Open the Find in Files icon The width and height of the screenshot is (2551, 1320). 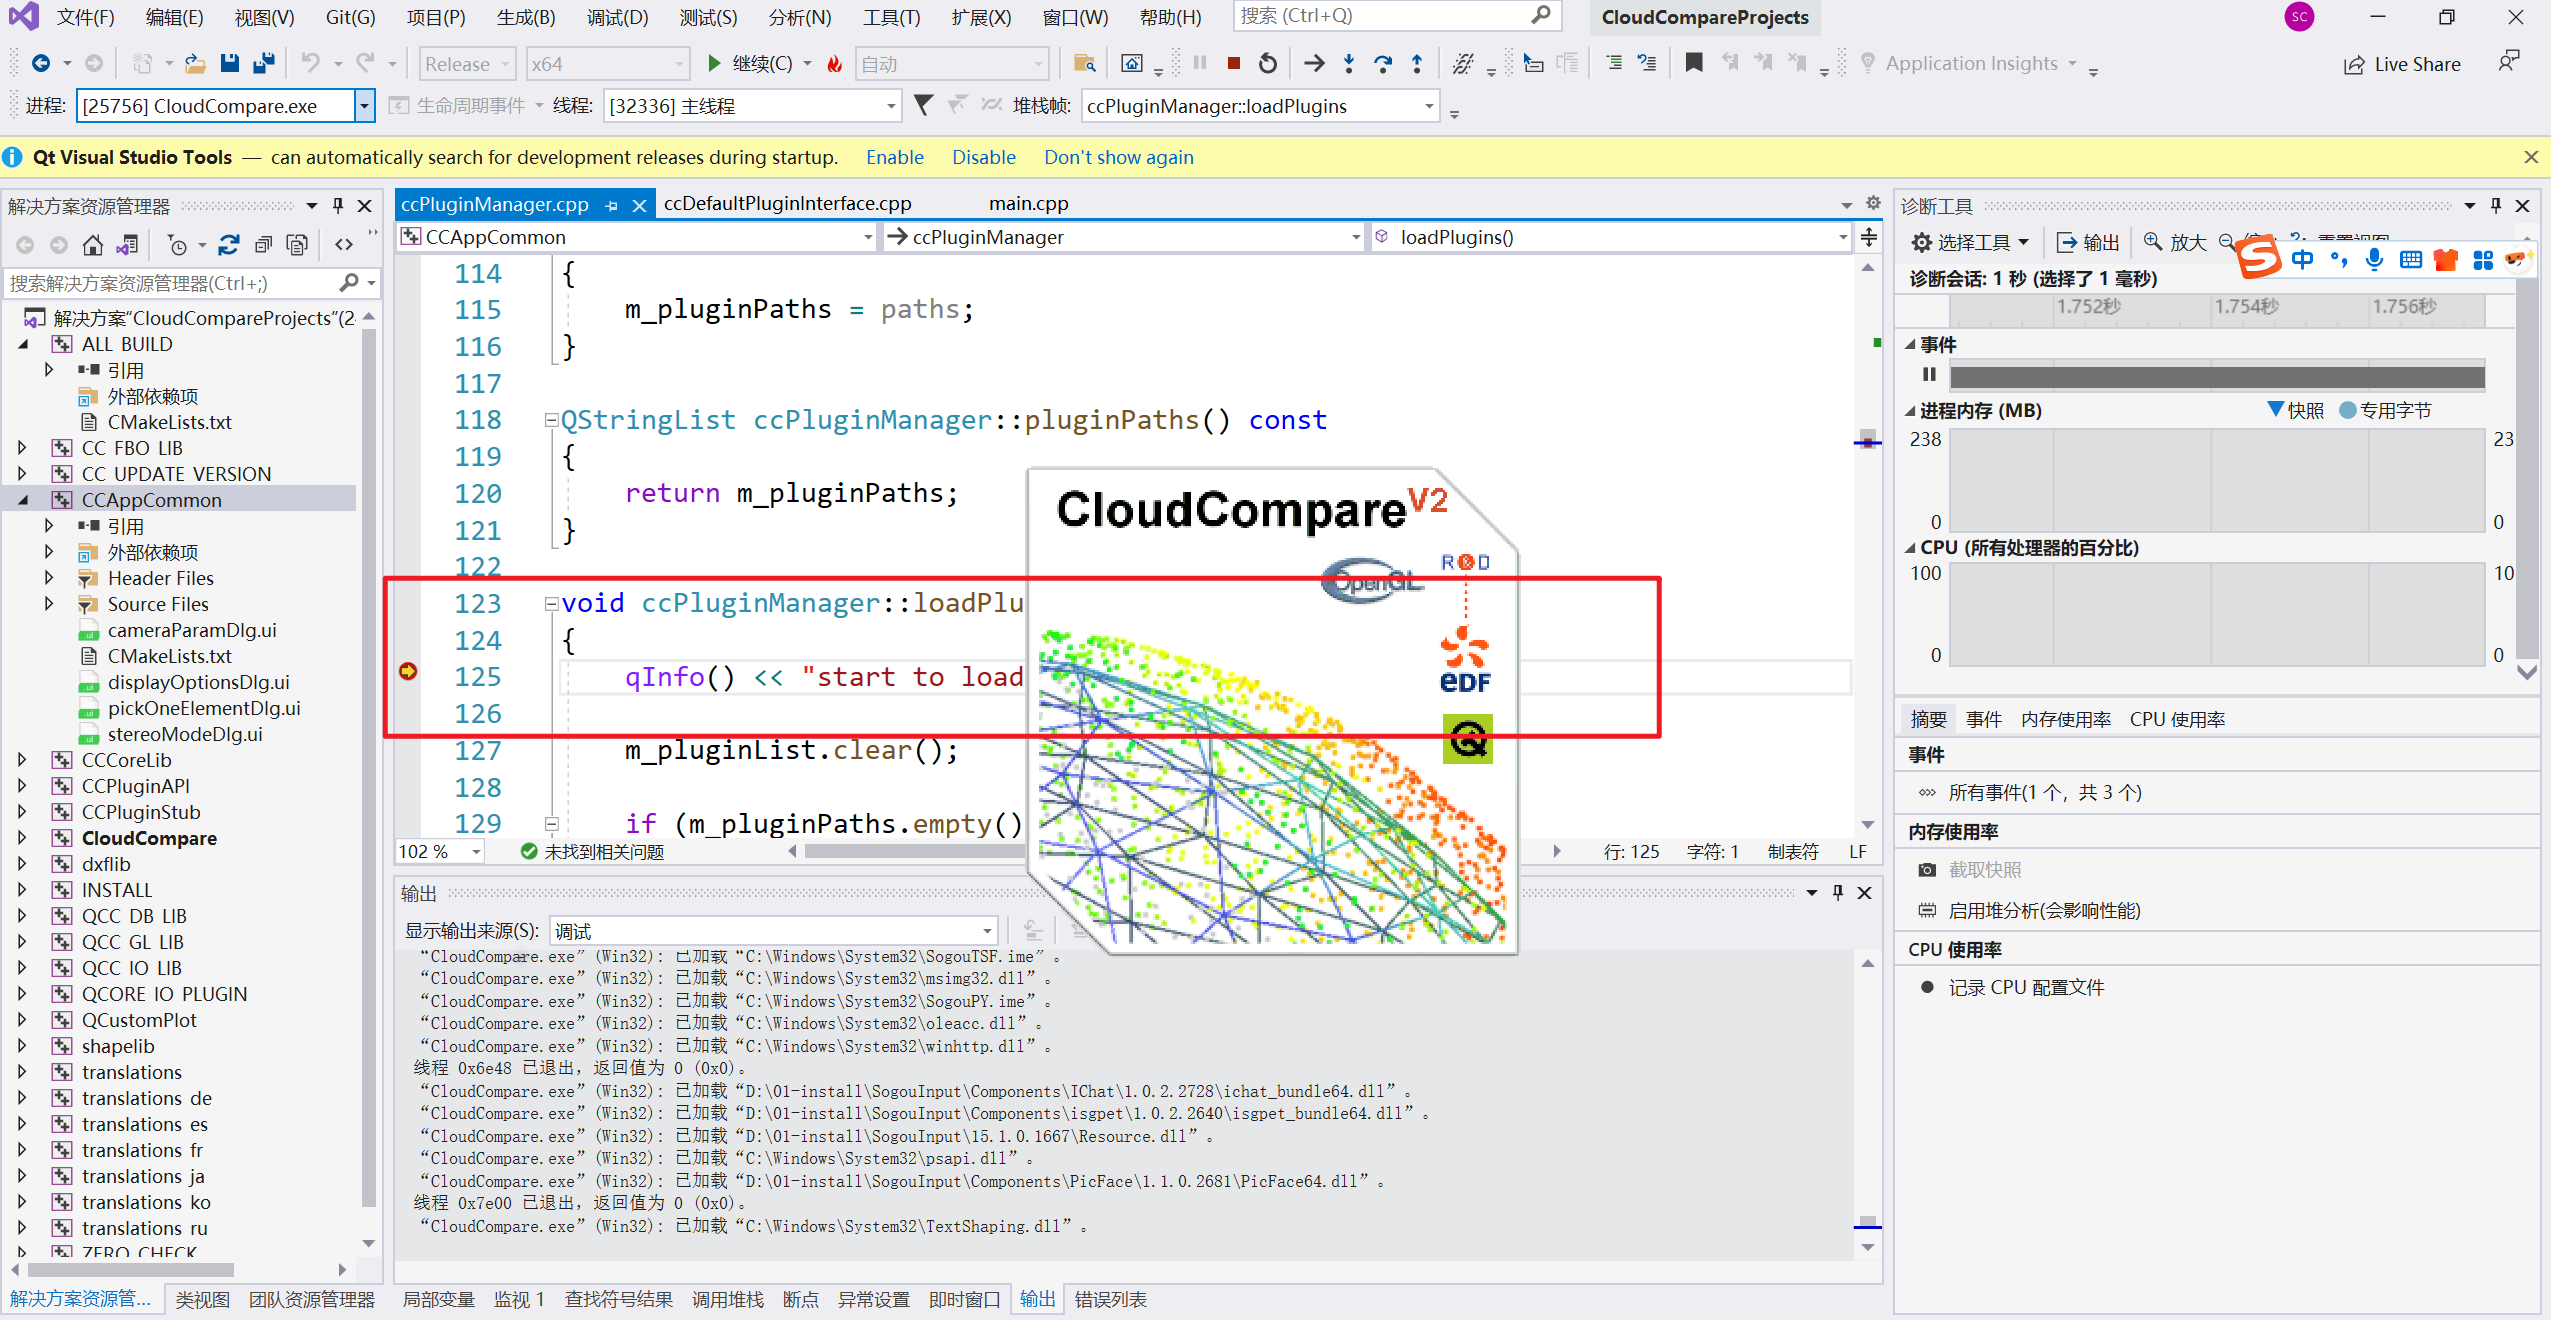click(x=1084, y=63)
